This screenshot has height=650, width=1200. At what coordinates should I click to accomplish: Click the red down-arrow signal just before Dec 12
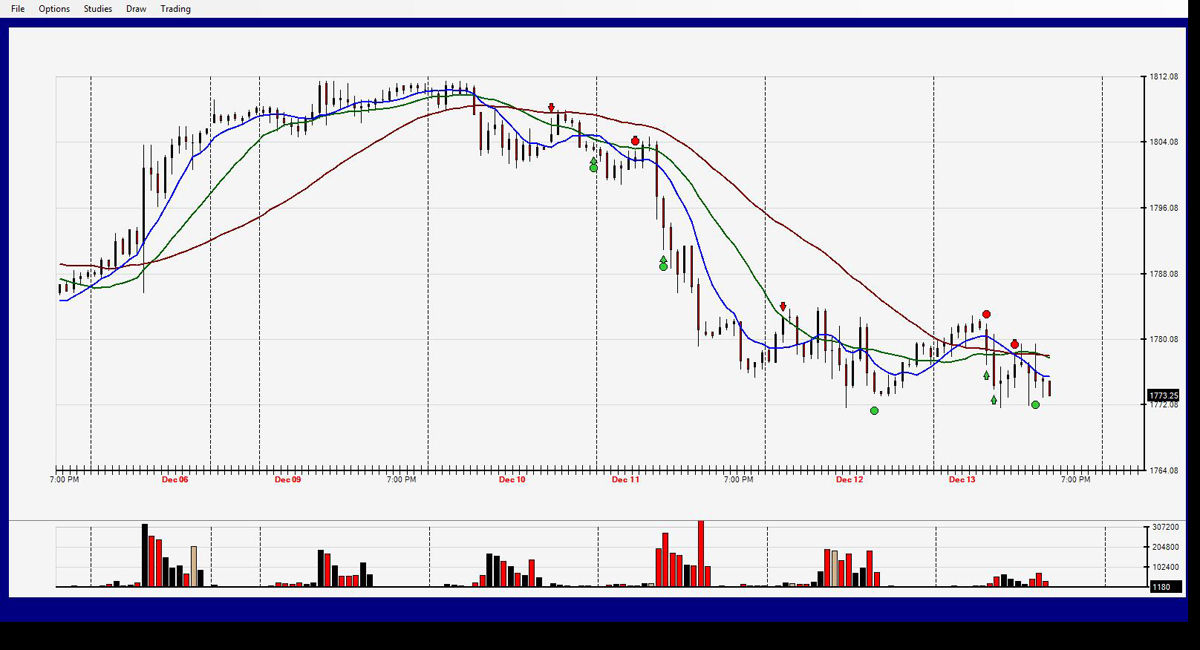[x=783, y=307]
